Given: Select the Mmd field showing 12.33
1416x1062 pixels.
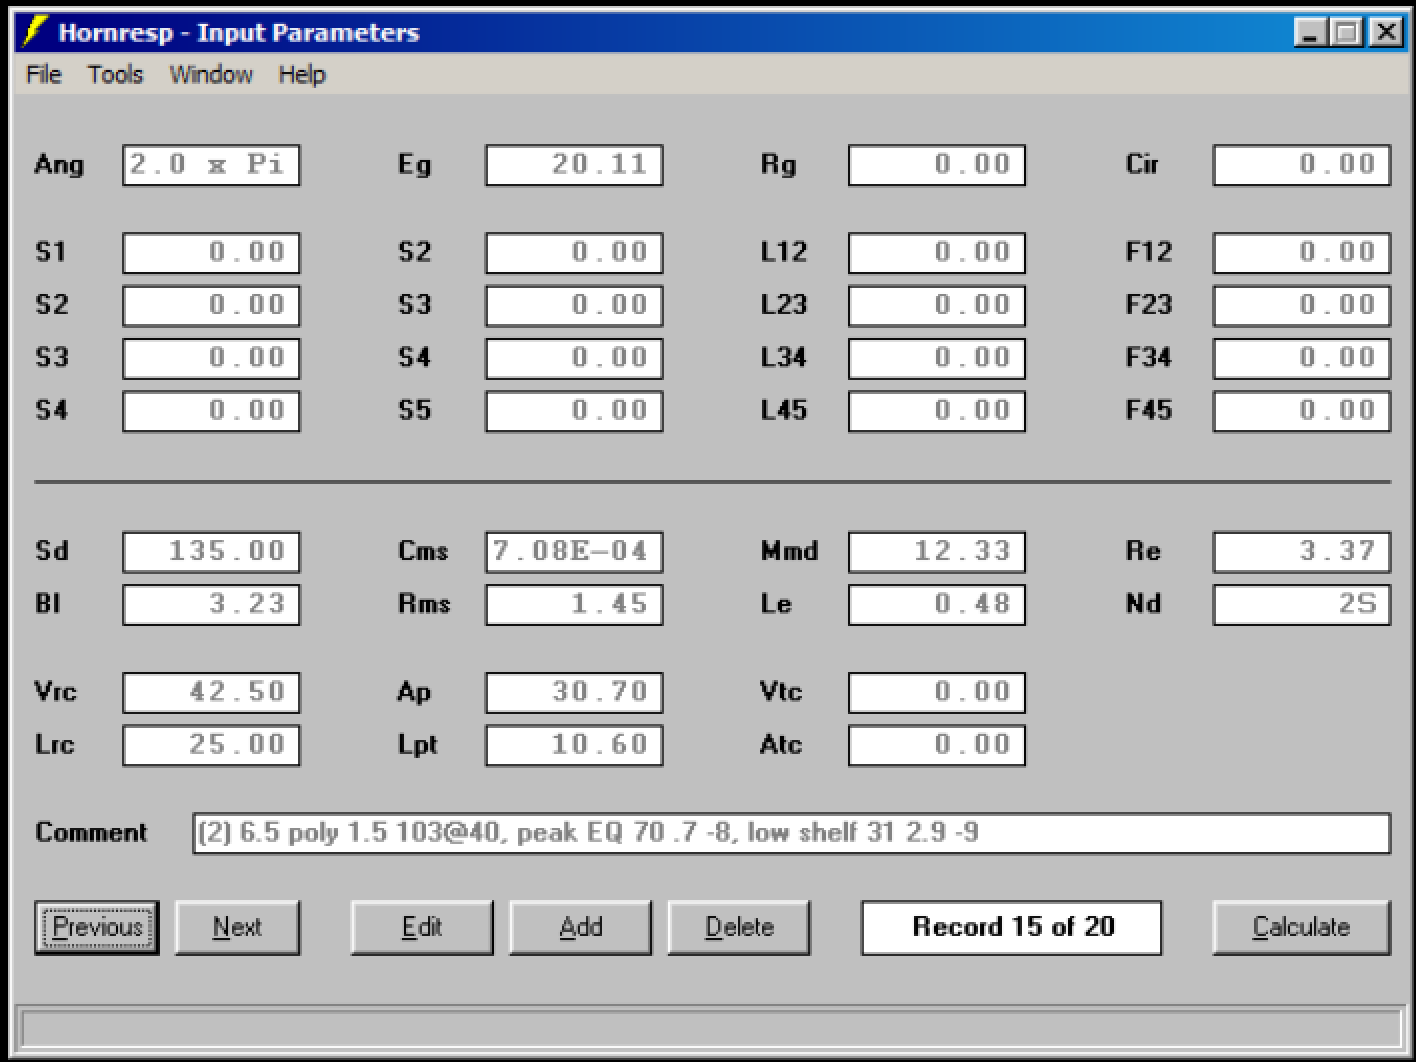Looking at the screenshot, I should coord(937,552).
